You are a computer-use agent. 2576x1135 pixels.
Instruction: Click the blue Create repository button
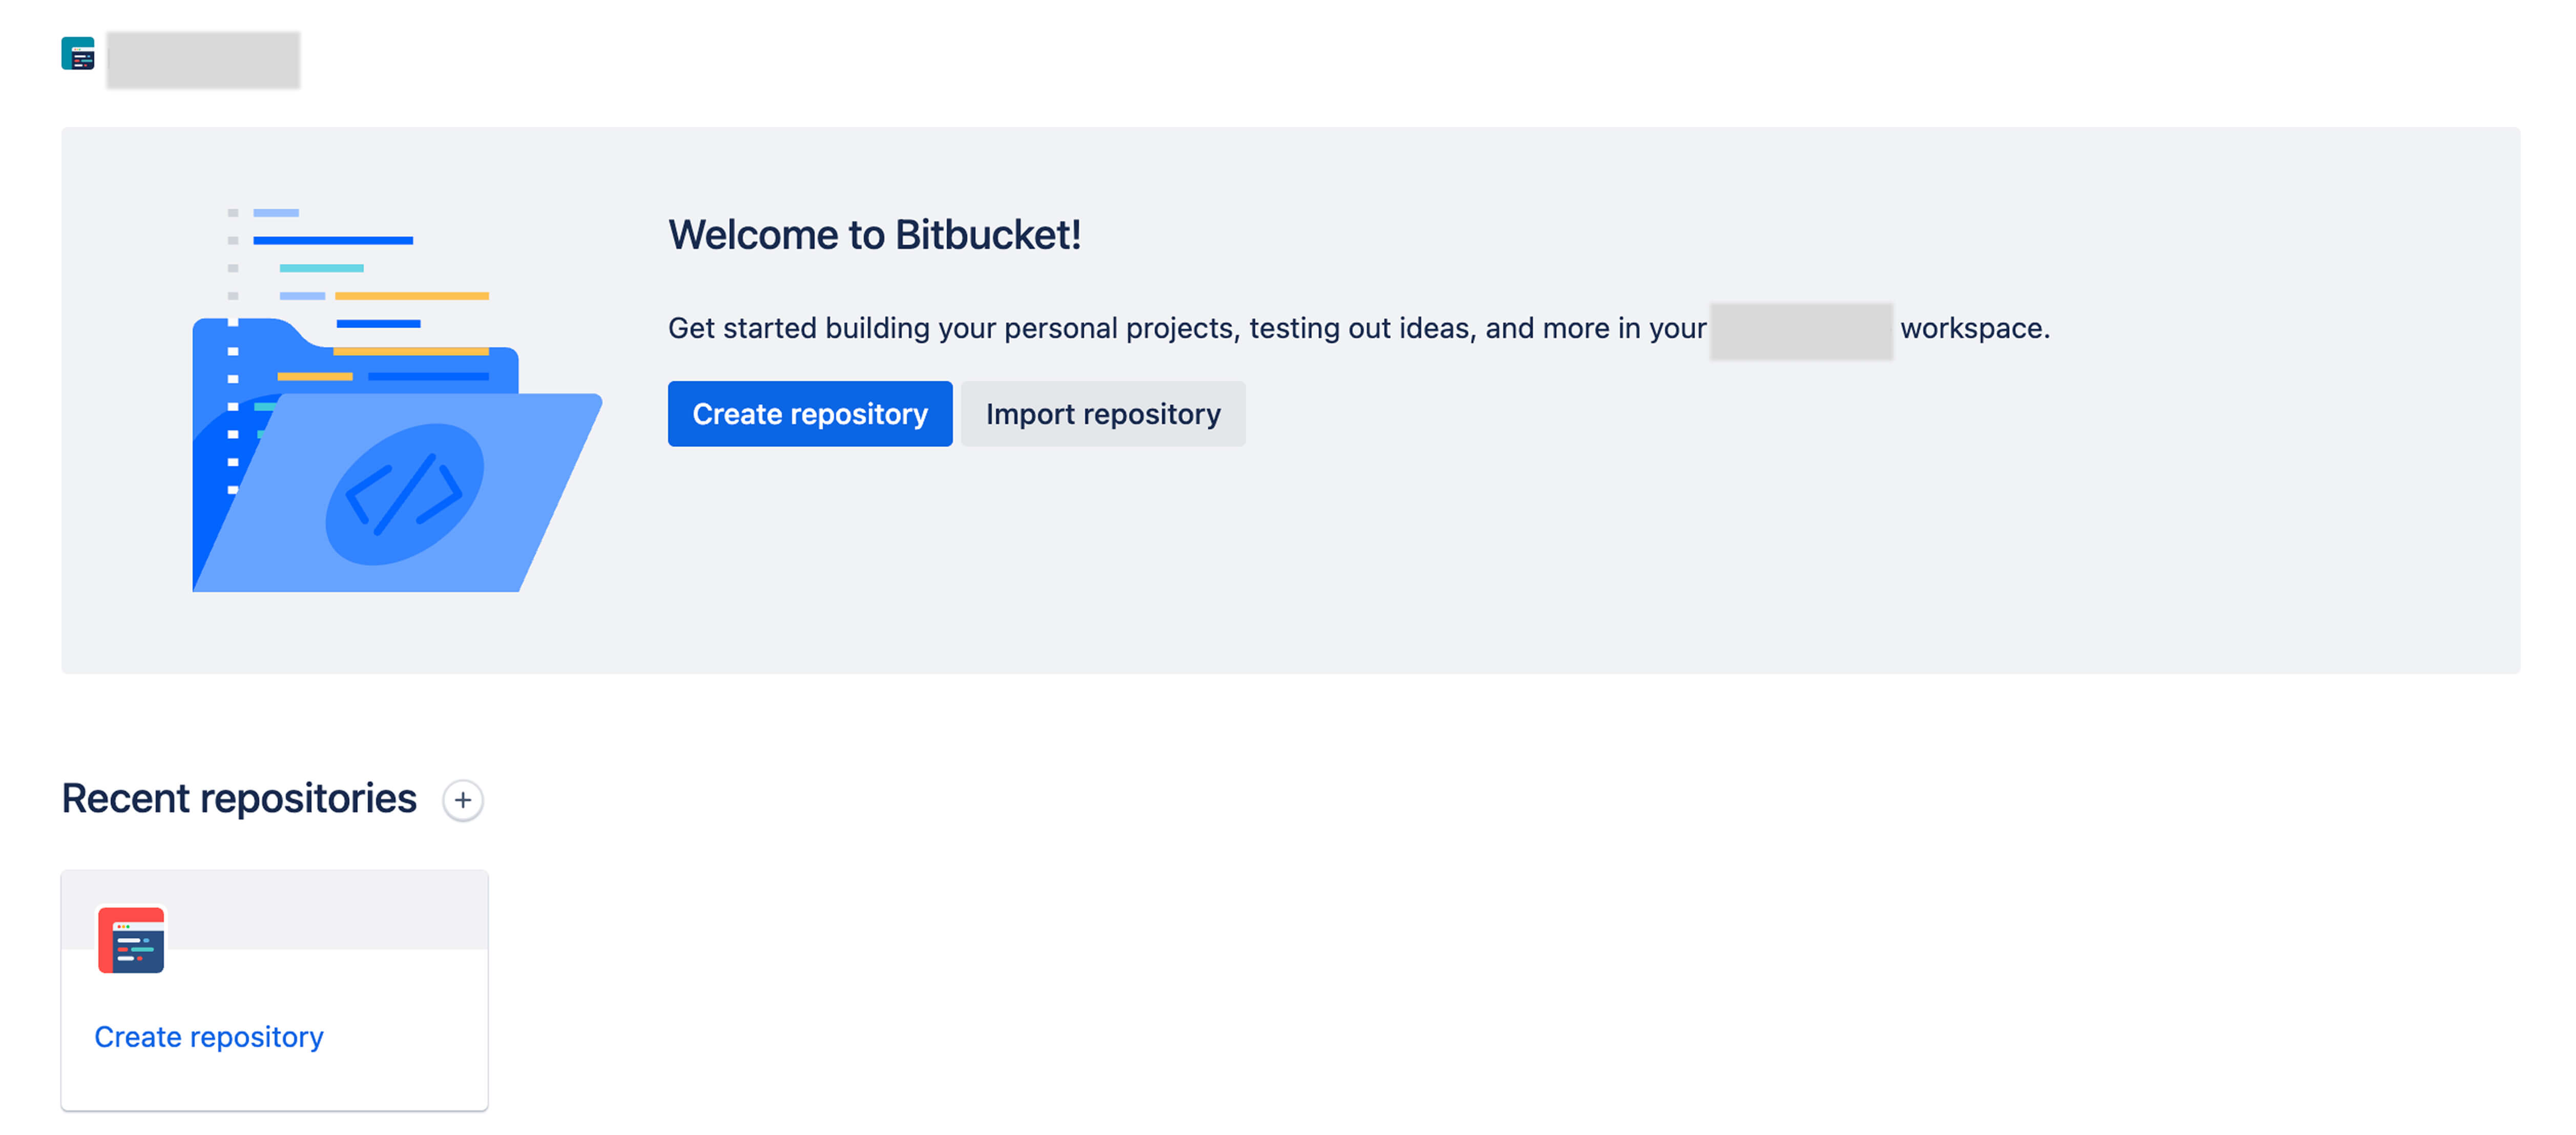[810, 413]
